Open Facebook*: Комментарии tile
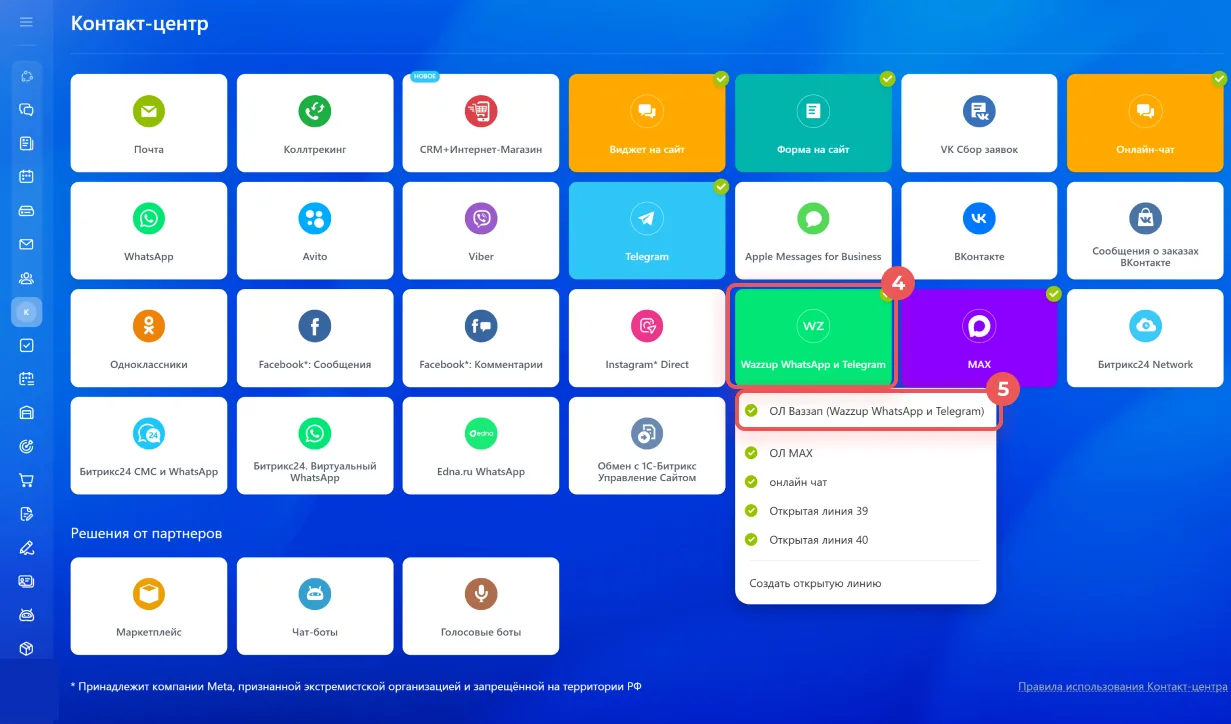Image resolution: width=1231 pixels, height=724 pixels. click(x=481, y=338)
